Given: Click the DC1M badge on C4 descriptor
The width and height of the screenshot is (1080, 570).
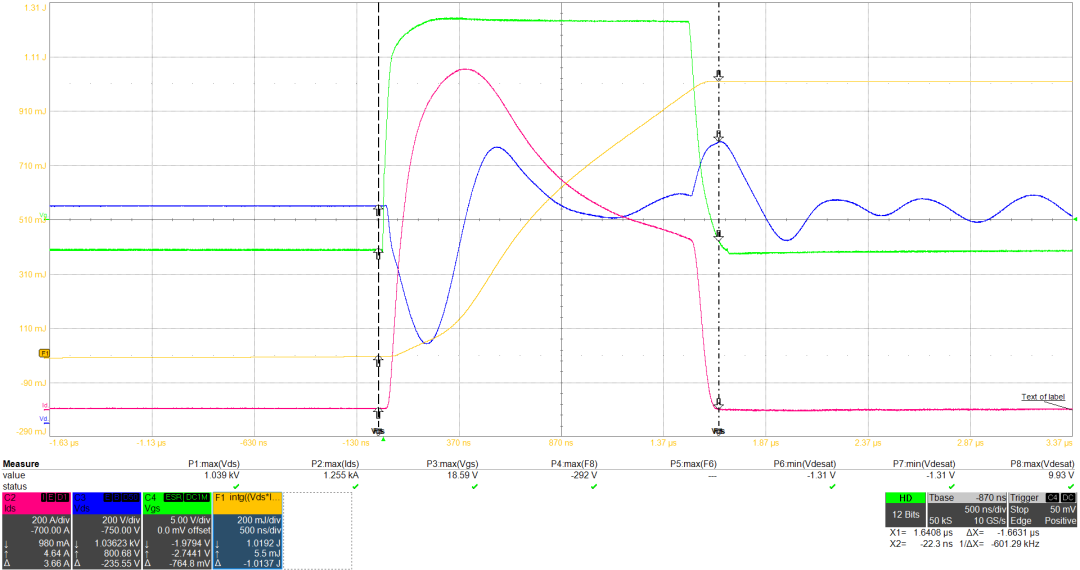Looking at the screenshot, I should click(197, 497).
